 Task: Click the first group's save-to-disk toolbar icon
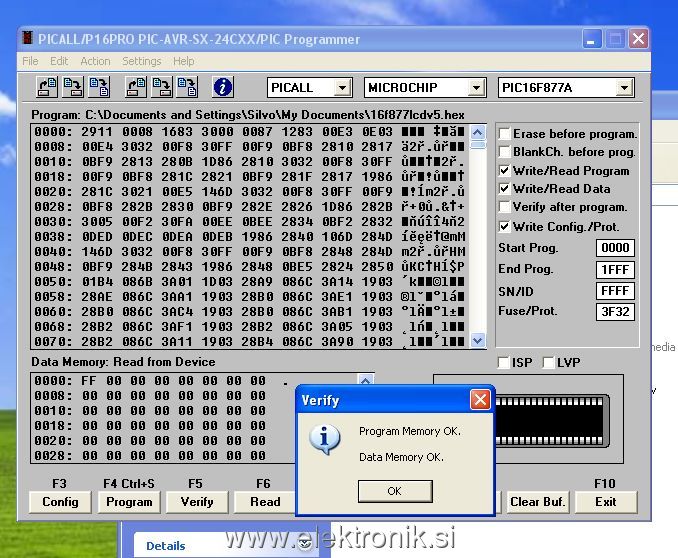tap(73, 87)
